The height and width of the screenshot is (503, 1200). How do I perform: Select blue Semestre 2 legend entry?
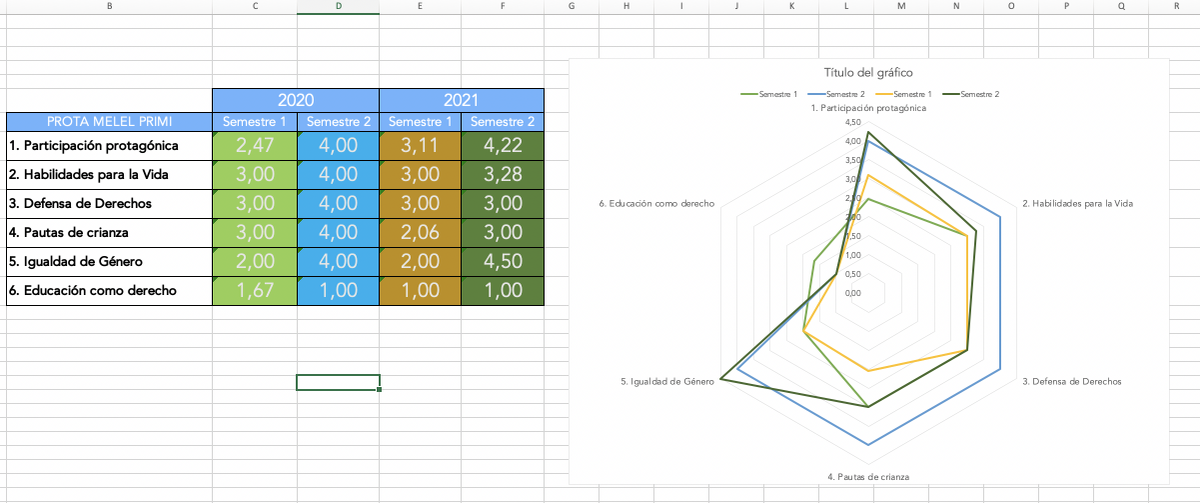[x=835, y=94]
